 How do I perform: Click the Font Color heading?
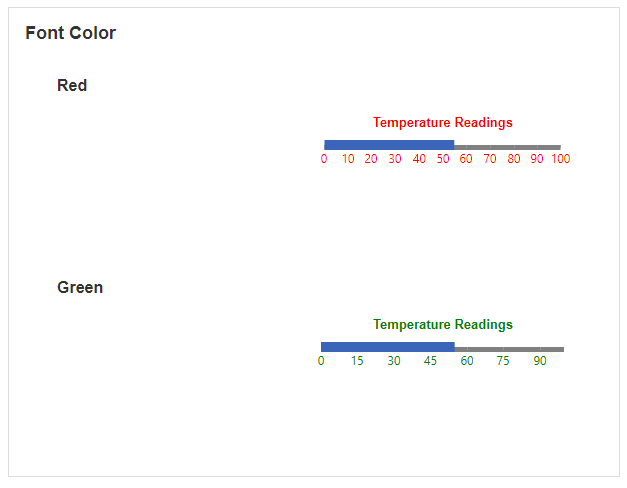click(x=71, y=33)
